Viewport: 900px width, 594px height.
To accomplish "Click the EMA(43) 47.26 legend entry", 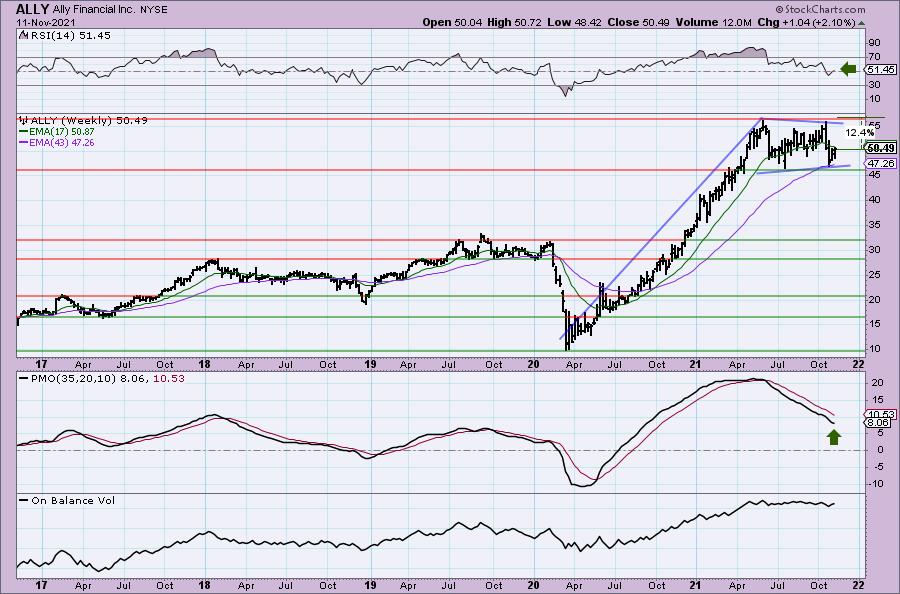I will [61, 142].
